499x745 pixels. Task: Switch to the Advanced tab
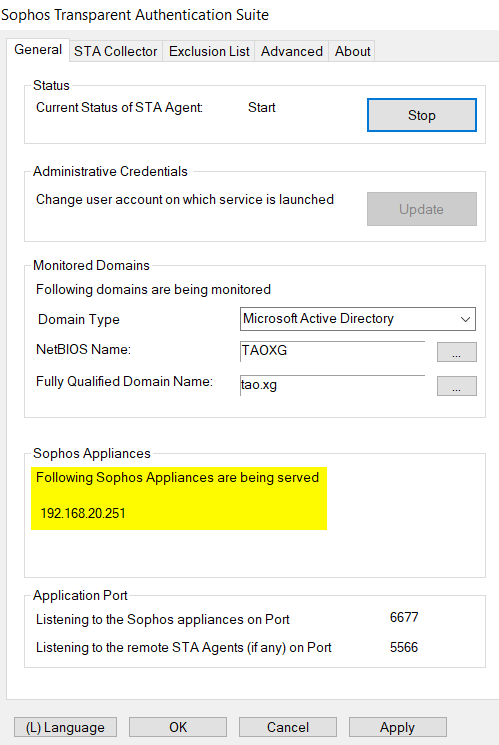click(291, 51)
